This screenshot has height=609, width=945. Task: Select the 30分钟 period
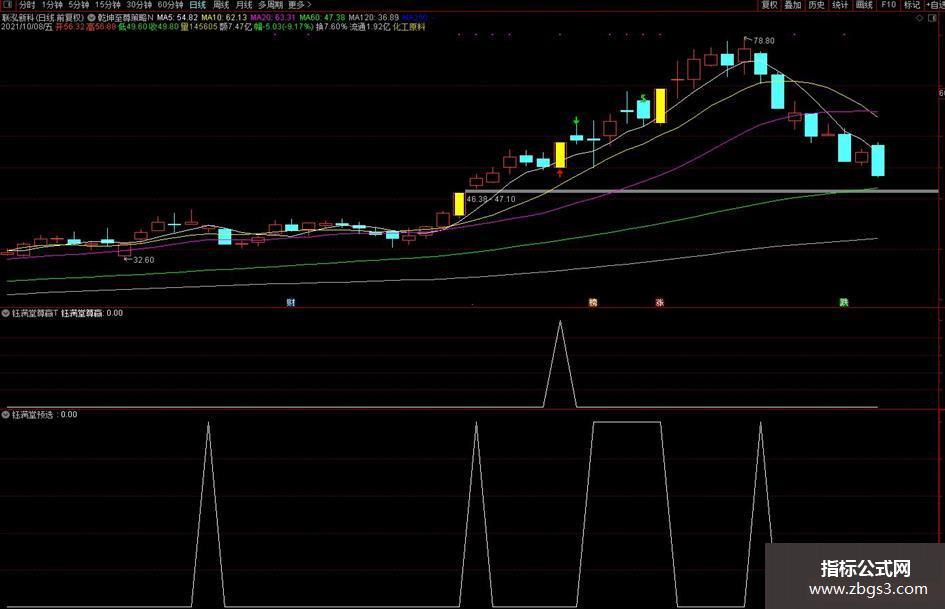point(139,5)
